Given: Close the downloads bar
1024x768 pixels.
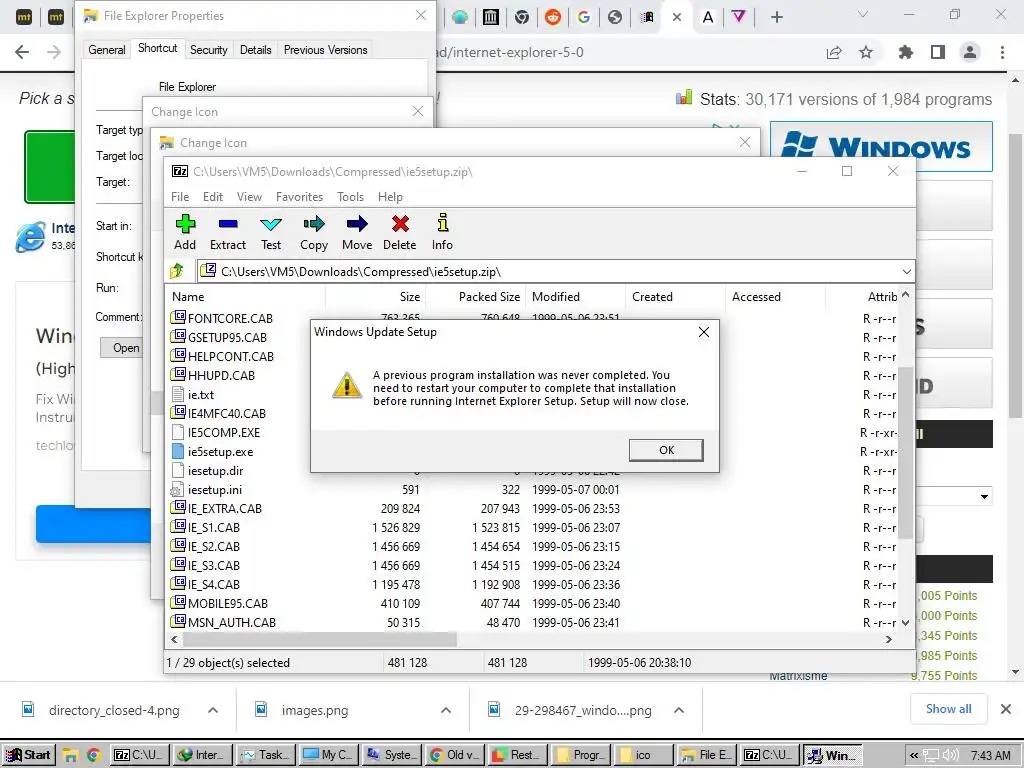Looking at the screenshot, I should 1006,709.
